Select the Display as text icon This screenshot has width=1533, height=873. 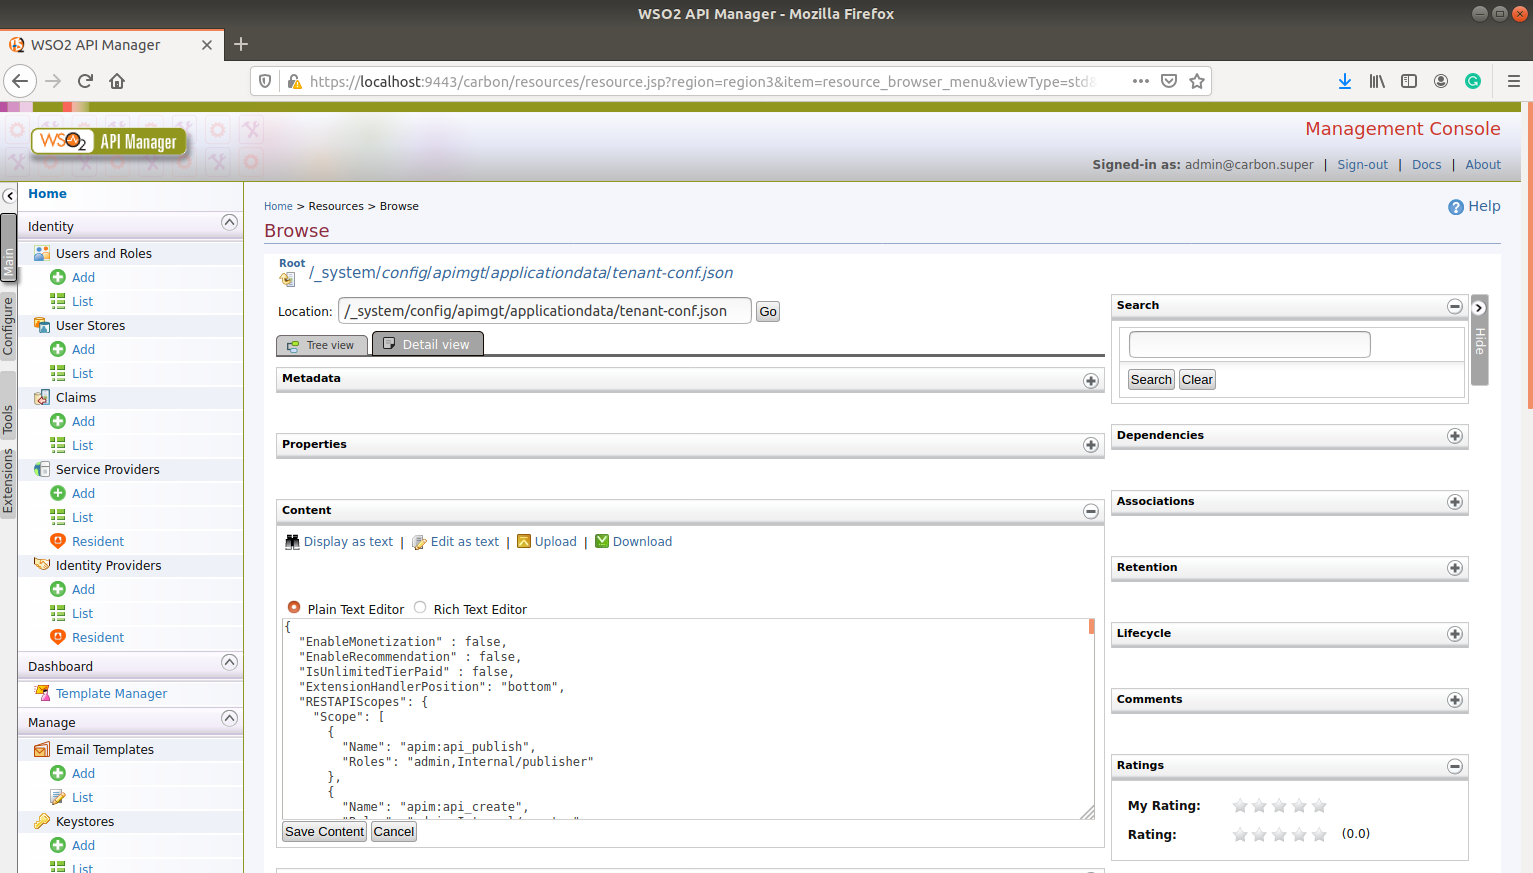292,541
